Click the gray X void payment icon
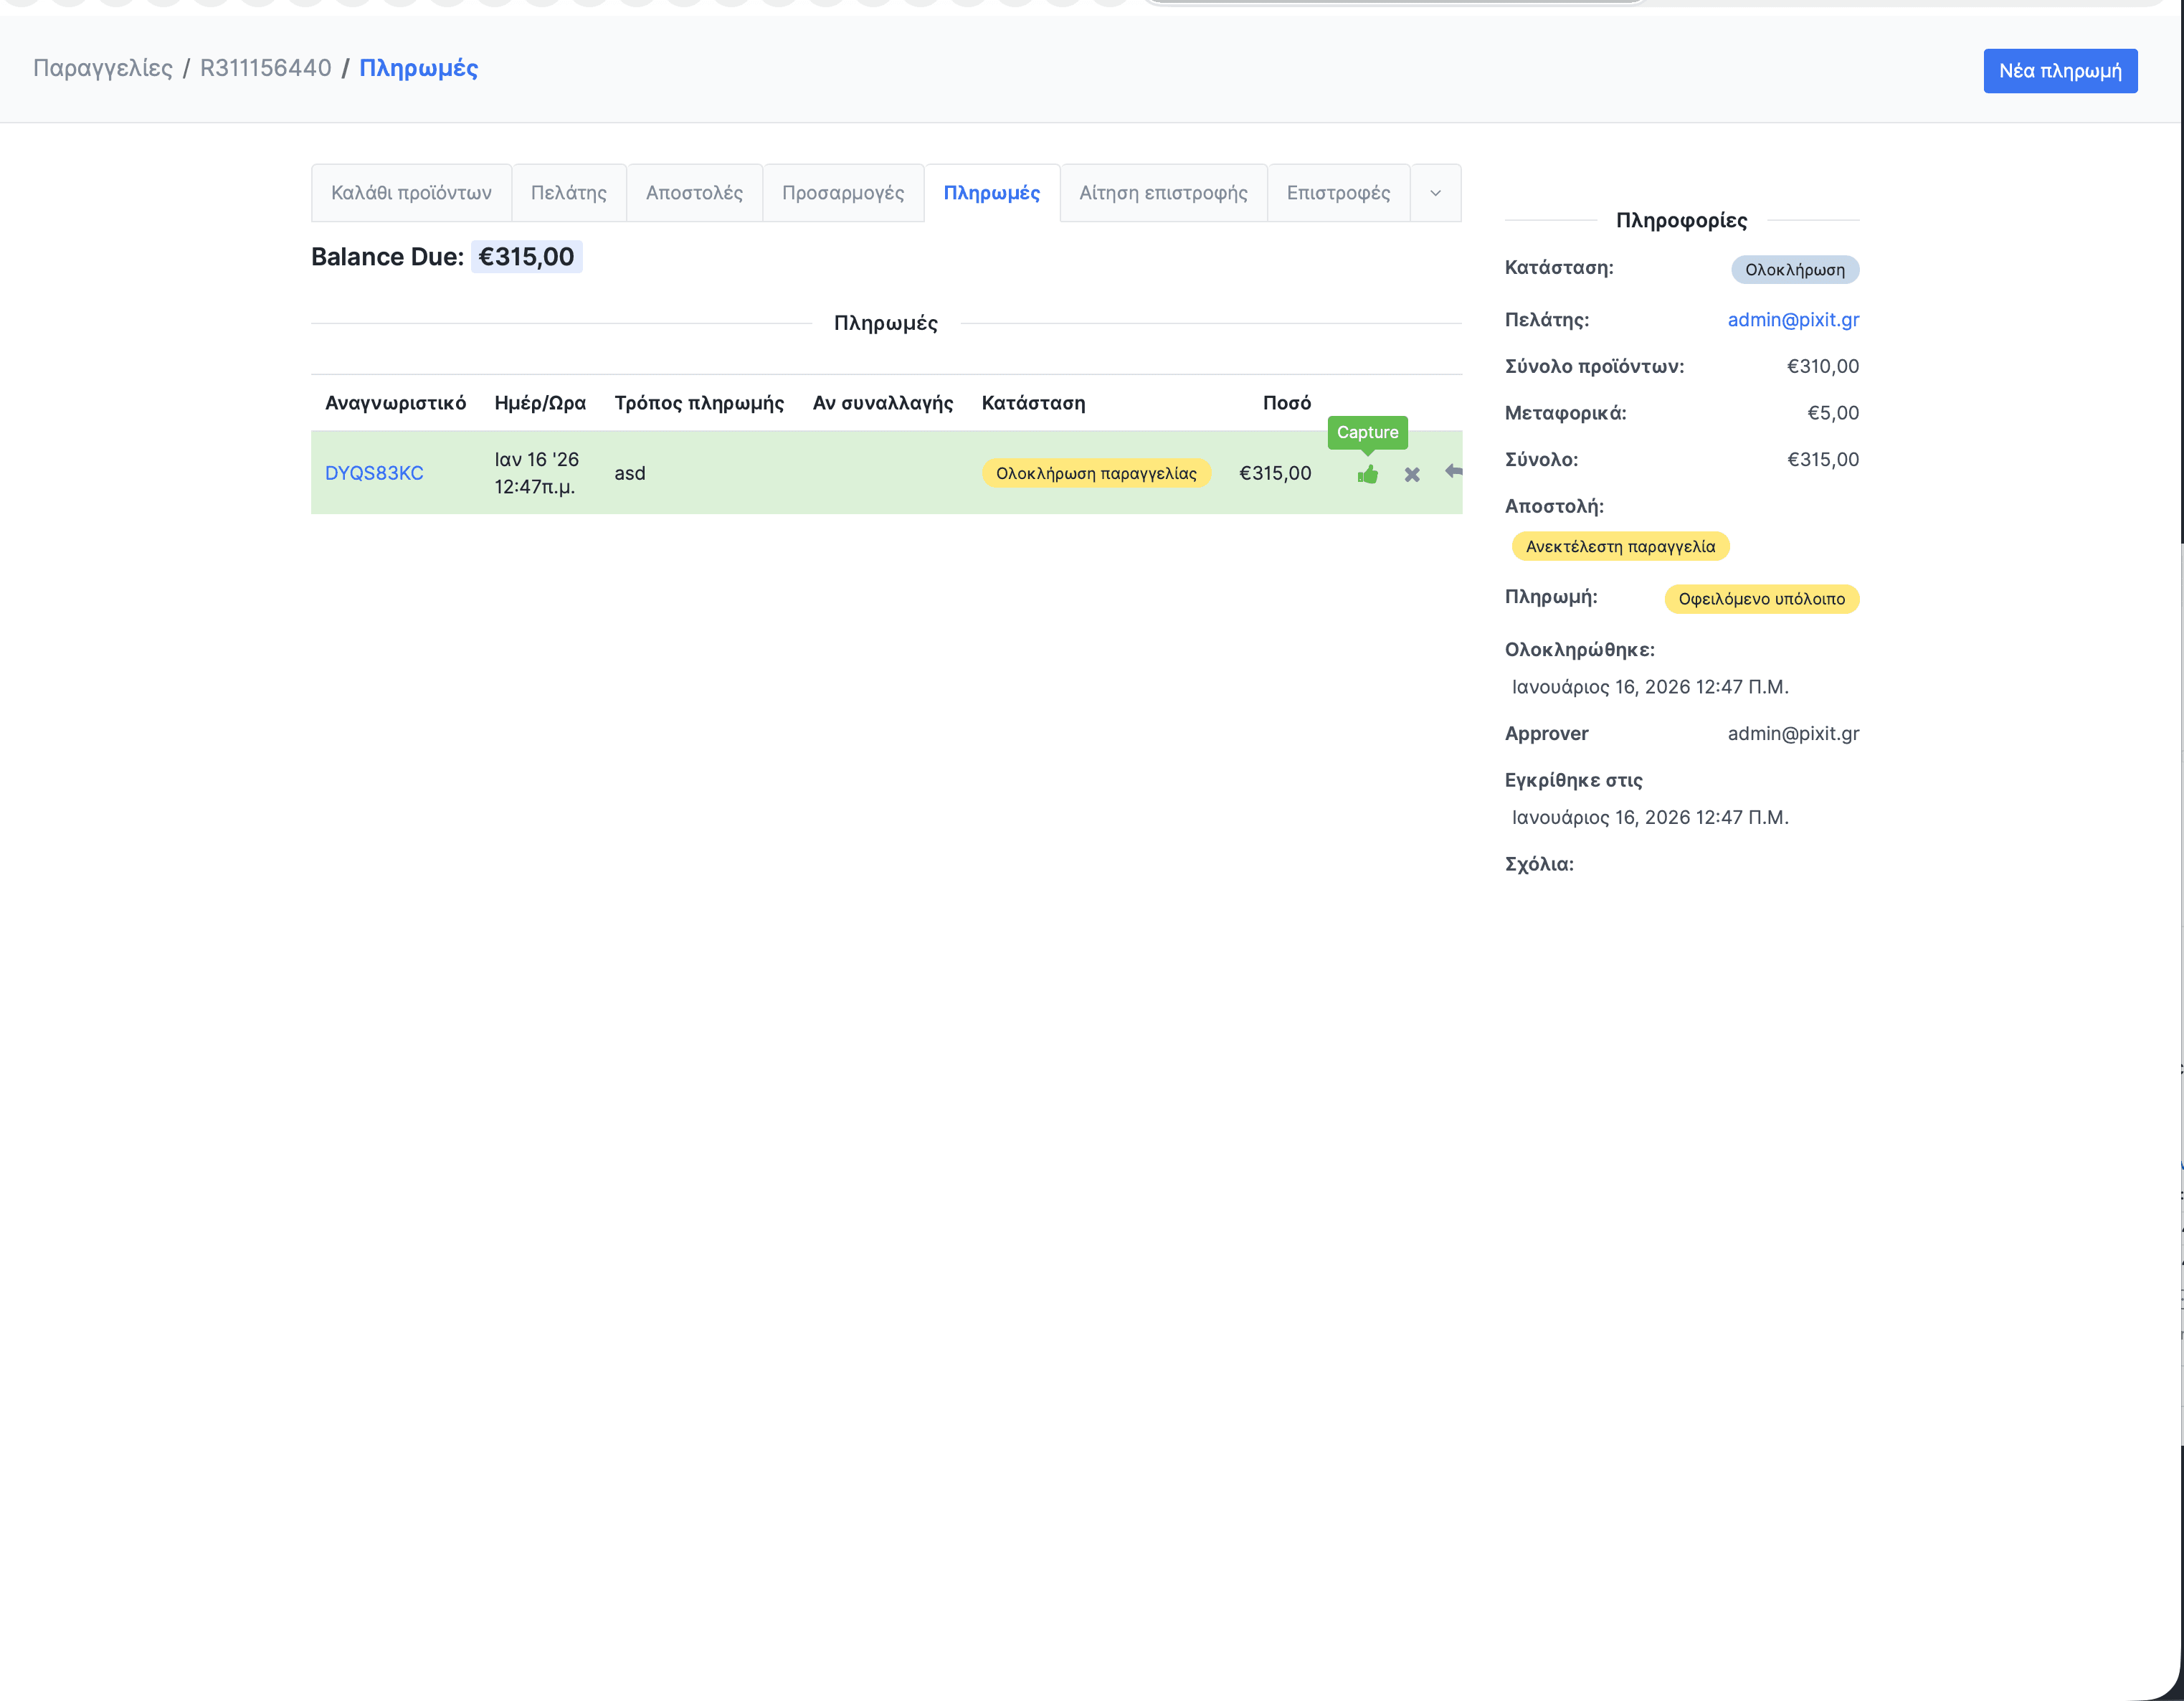The height and width of the screenshot is (1701, 2184). [1411, 474]
